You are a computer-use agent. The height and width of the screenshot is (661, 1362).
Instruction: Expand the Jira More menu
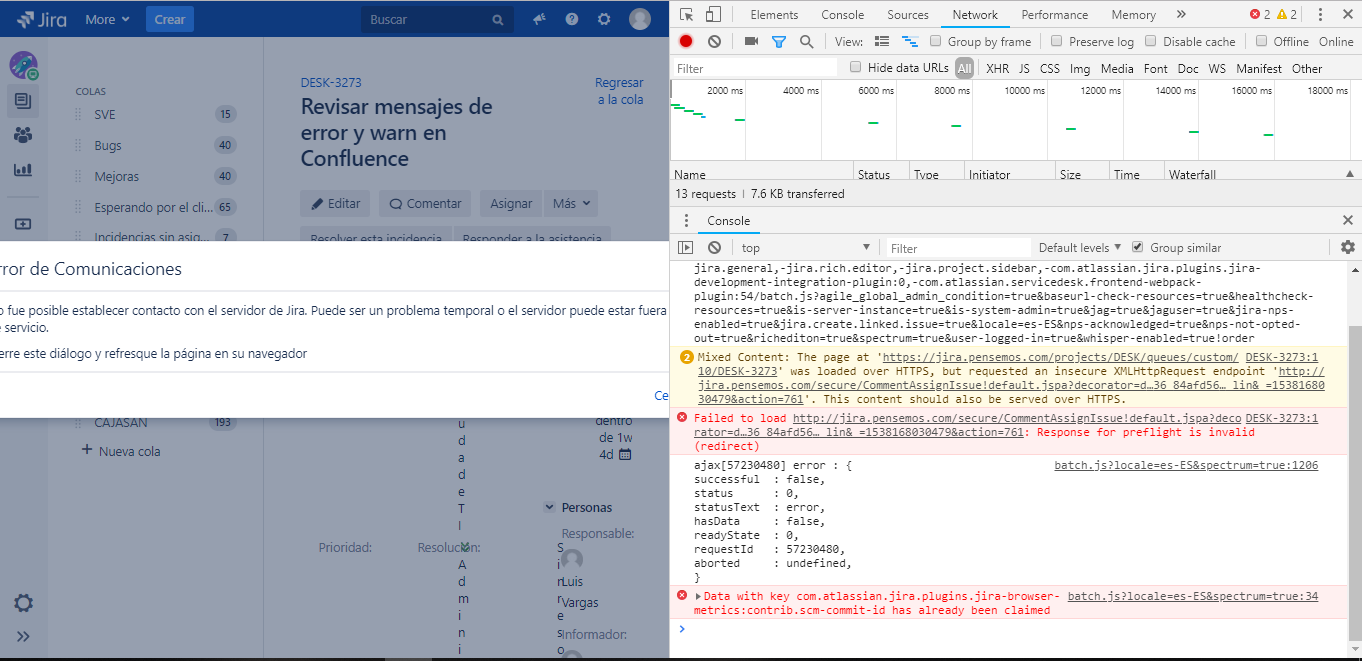107,19
